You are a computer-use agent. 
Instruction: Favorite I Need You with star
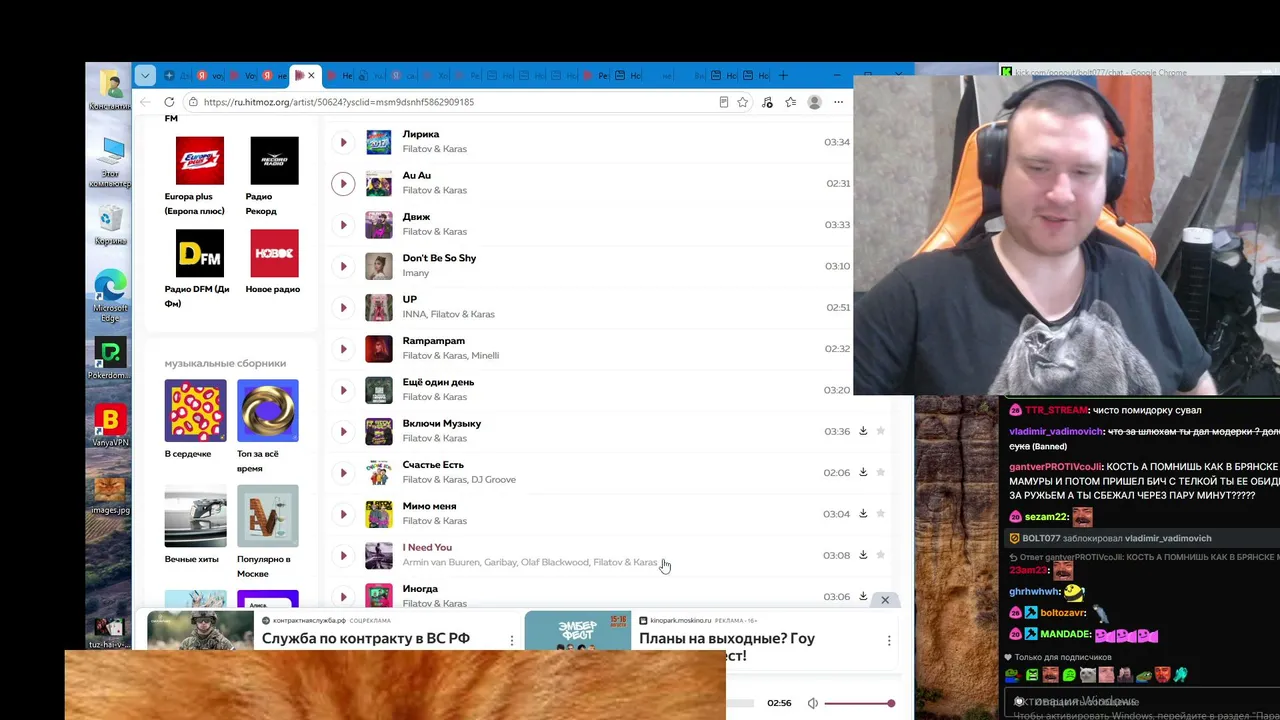point(881,555)
